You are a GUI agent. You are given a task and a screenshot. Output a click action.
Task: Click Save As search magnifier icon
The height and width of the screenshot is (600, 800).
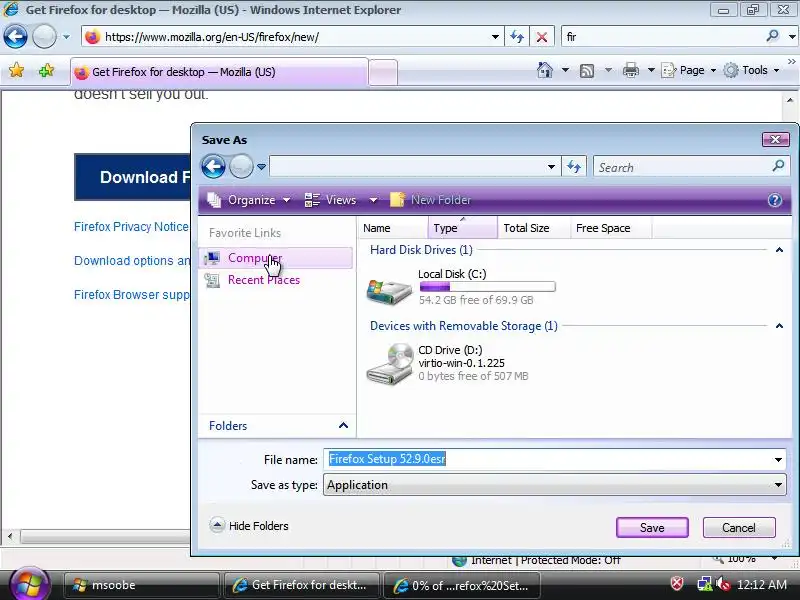coord(778,166)
